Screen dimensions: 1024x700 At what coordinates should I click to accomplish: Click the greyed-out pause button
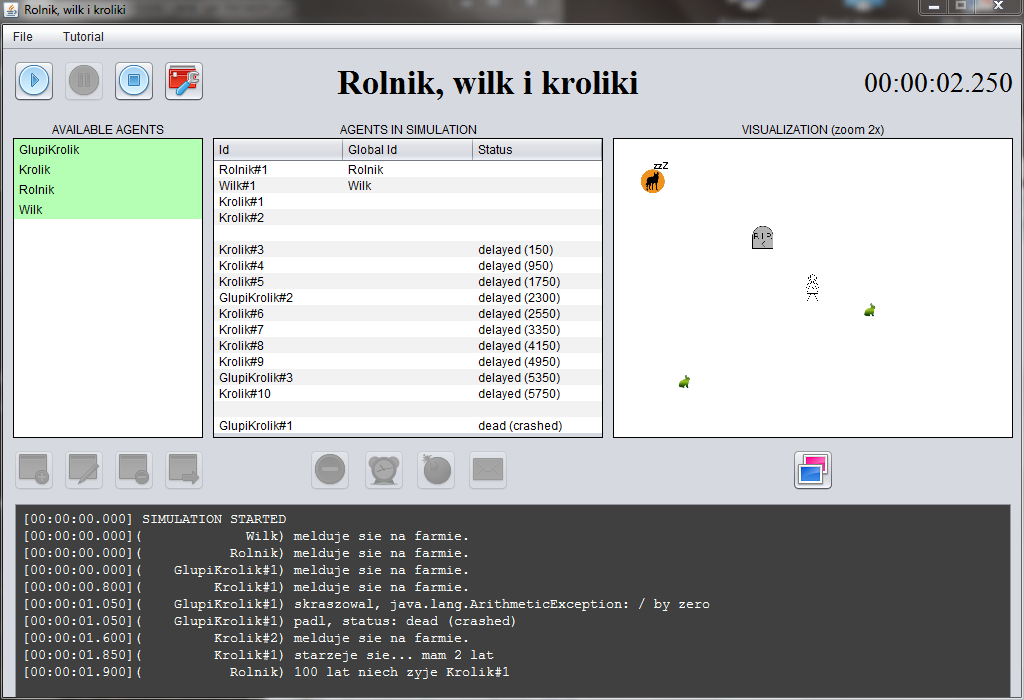(84, 81)
